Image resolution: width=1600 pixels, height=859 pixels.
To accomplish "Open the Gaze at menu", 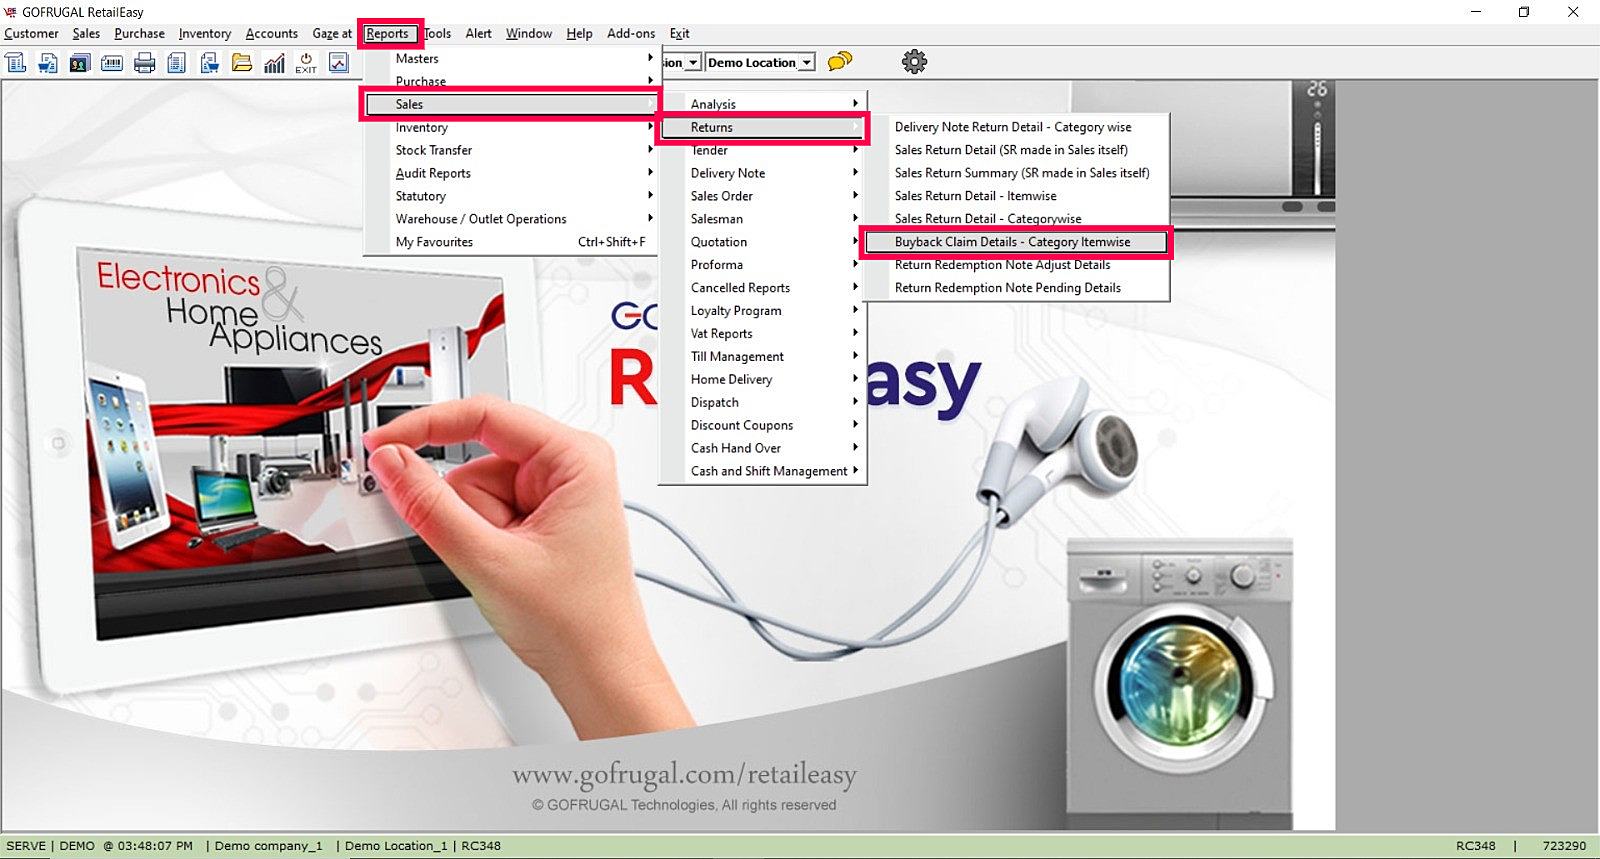I will pyautogui.click(x=332, y=34).
